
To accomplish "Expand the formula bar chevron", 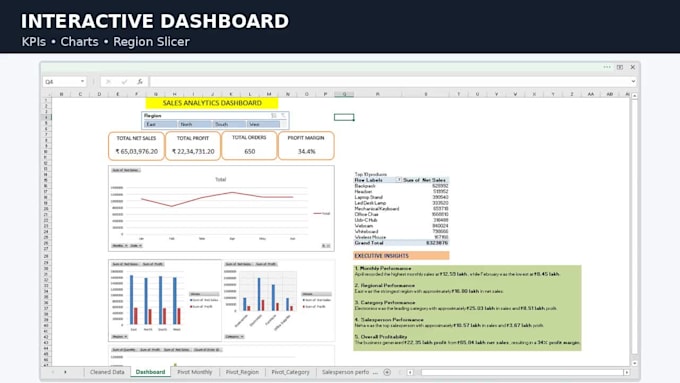I will point(633,82).
